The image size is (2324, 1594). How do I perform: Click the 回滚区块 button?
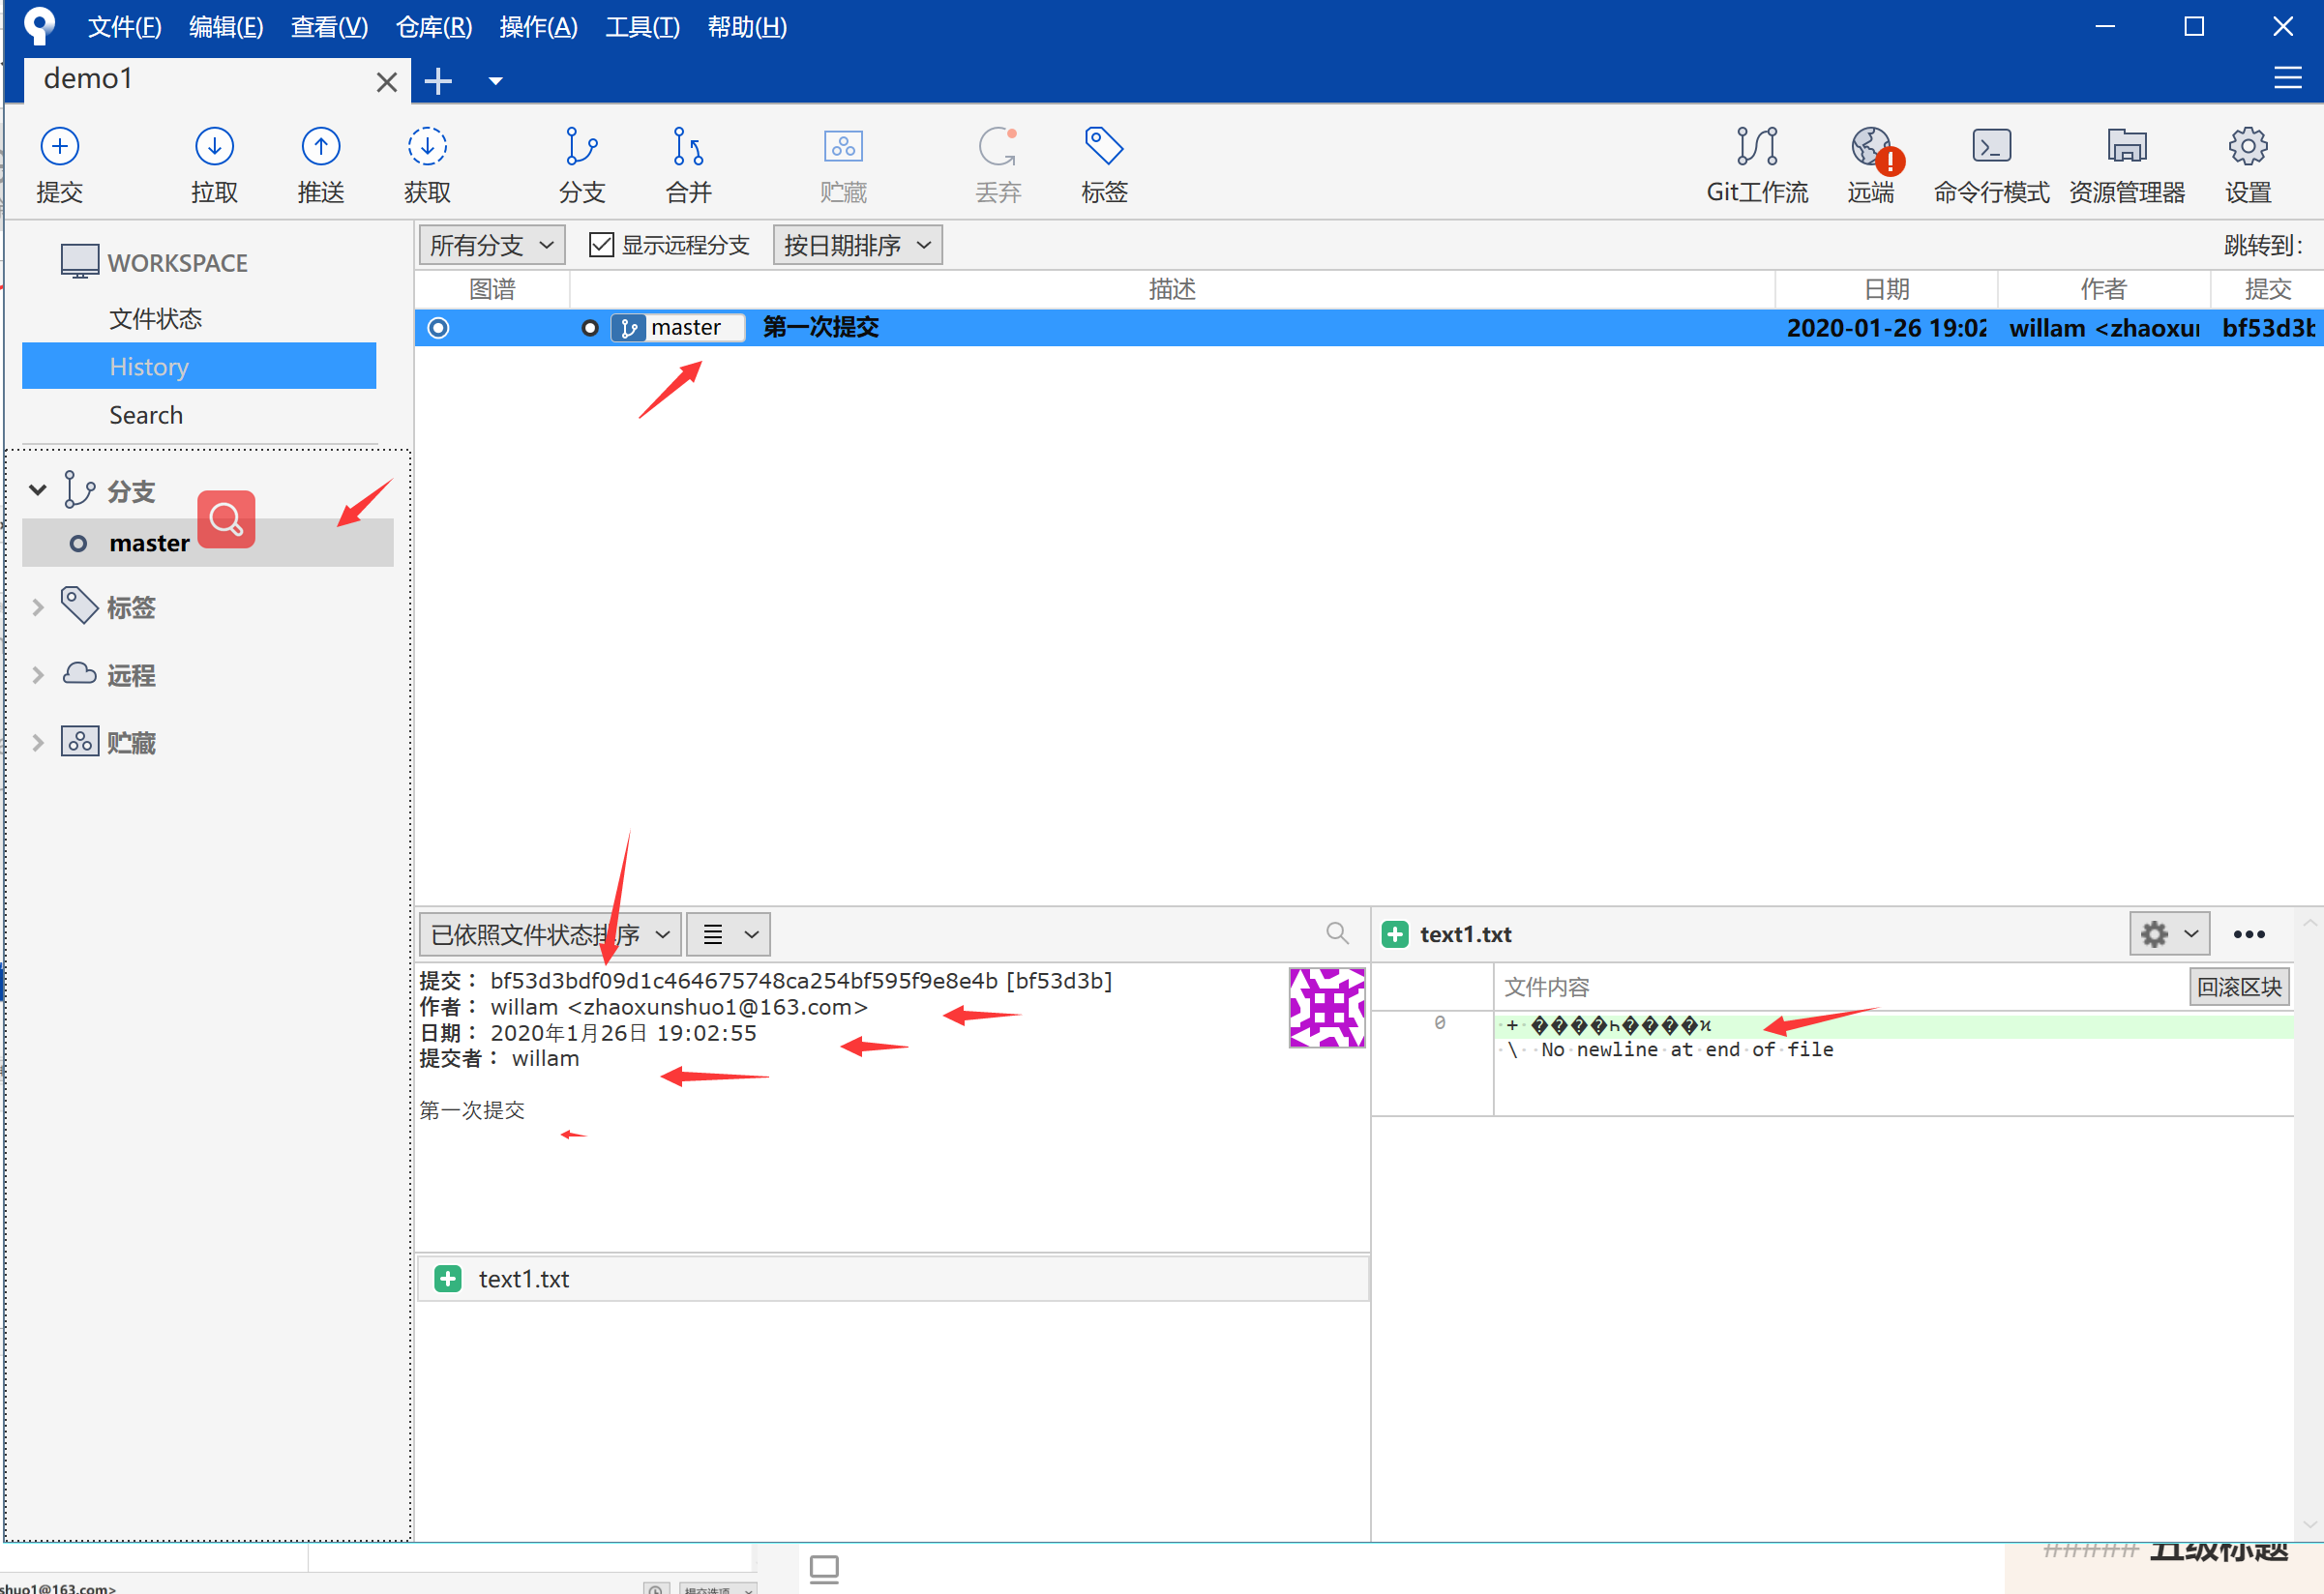2238,987
